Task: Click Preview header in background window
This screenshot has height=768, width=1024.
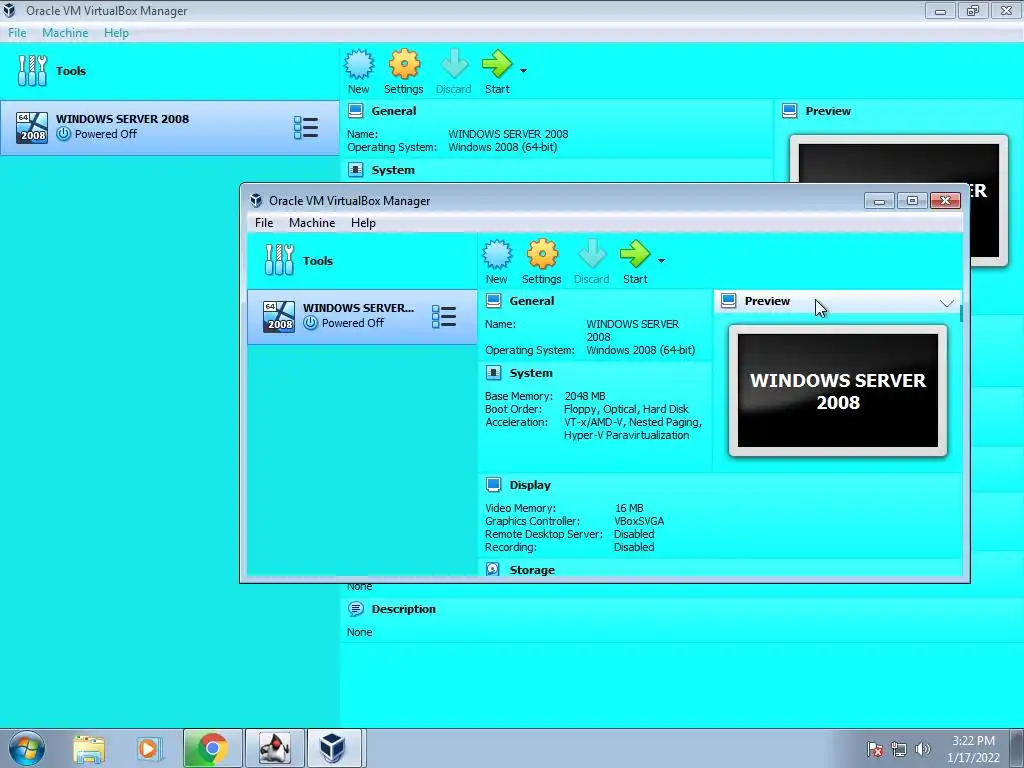Action: click(828, 111)
